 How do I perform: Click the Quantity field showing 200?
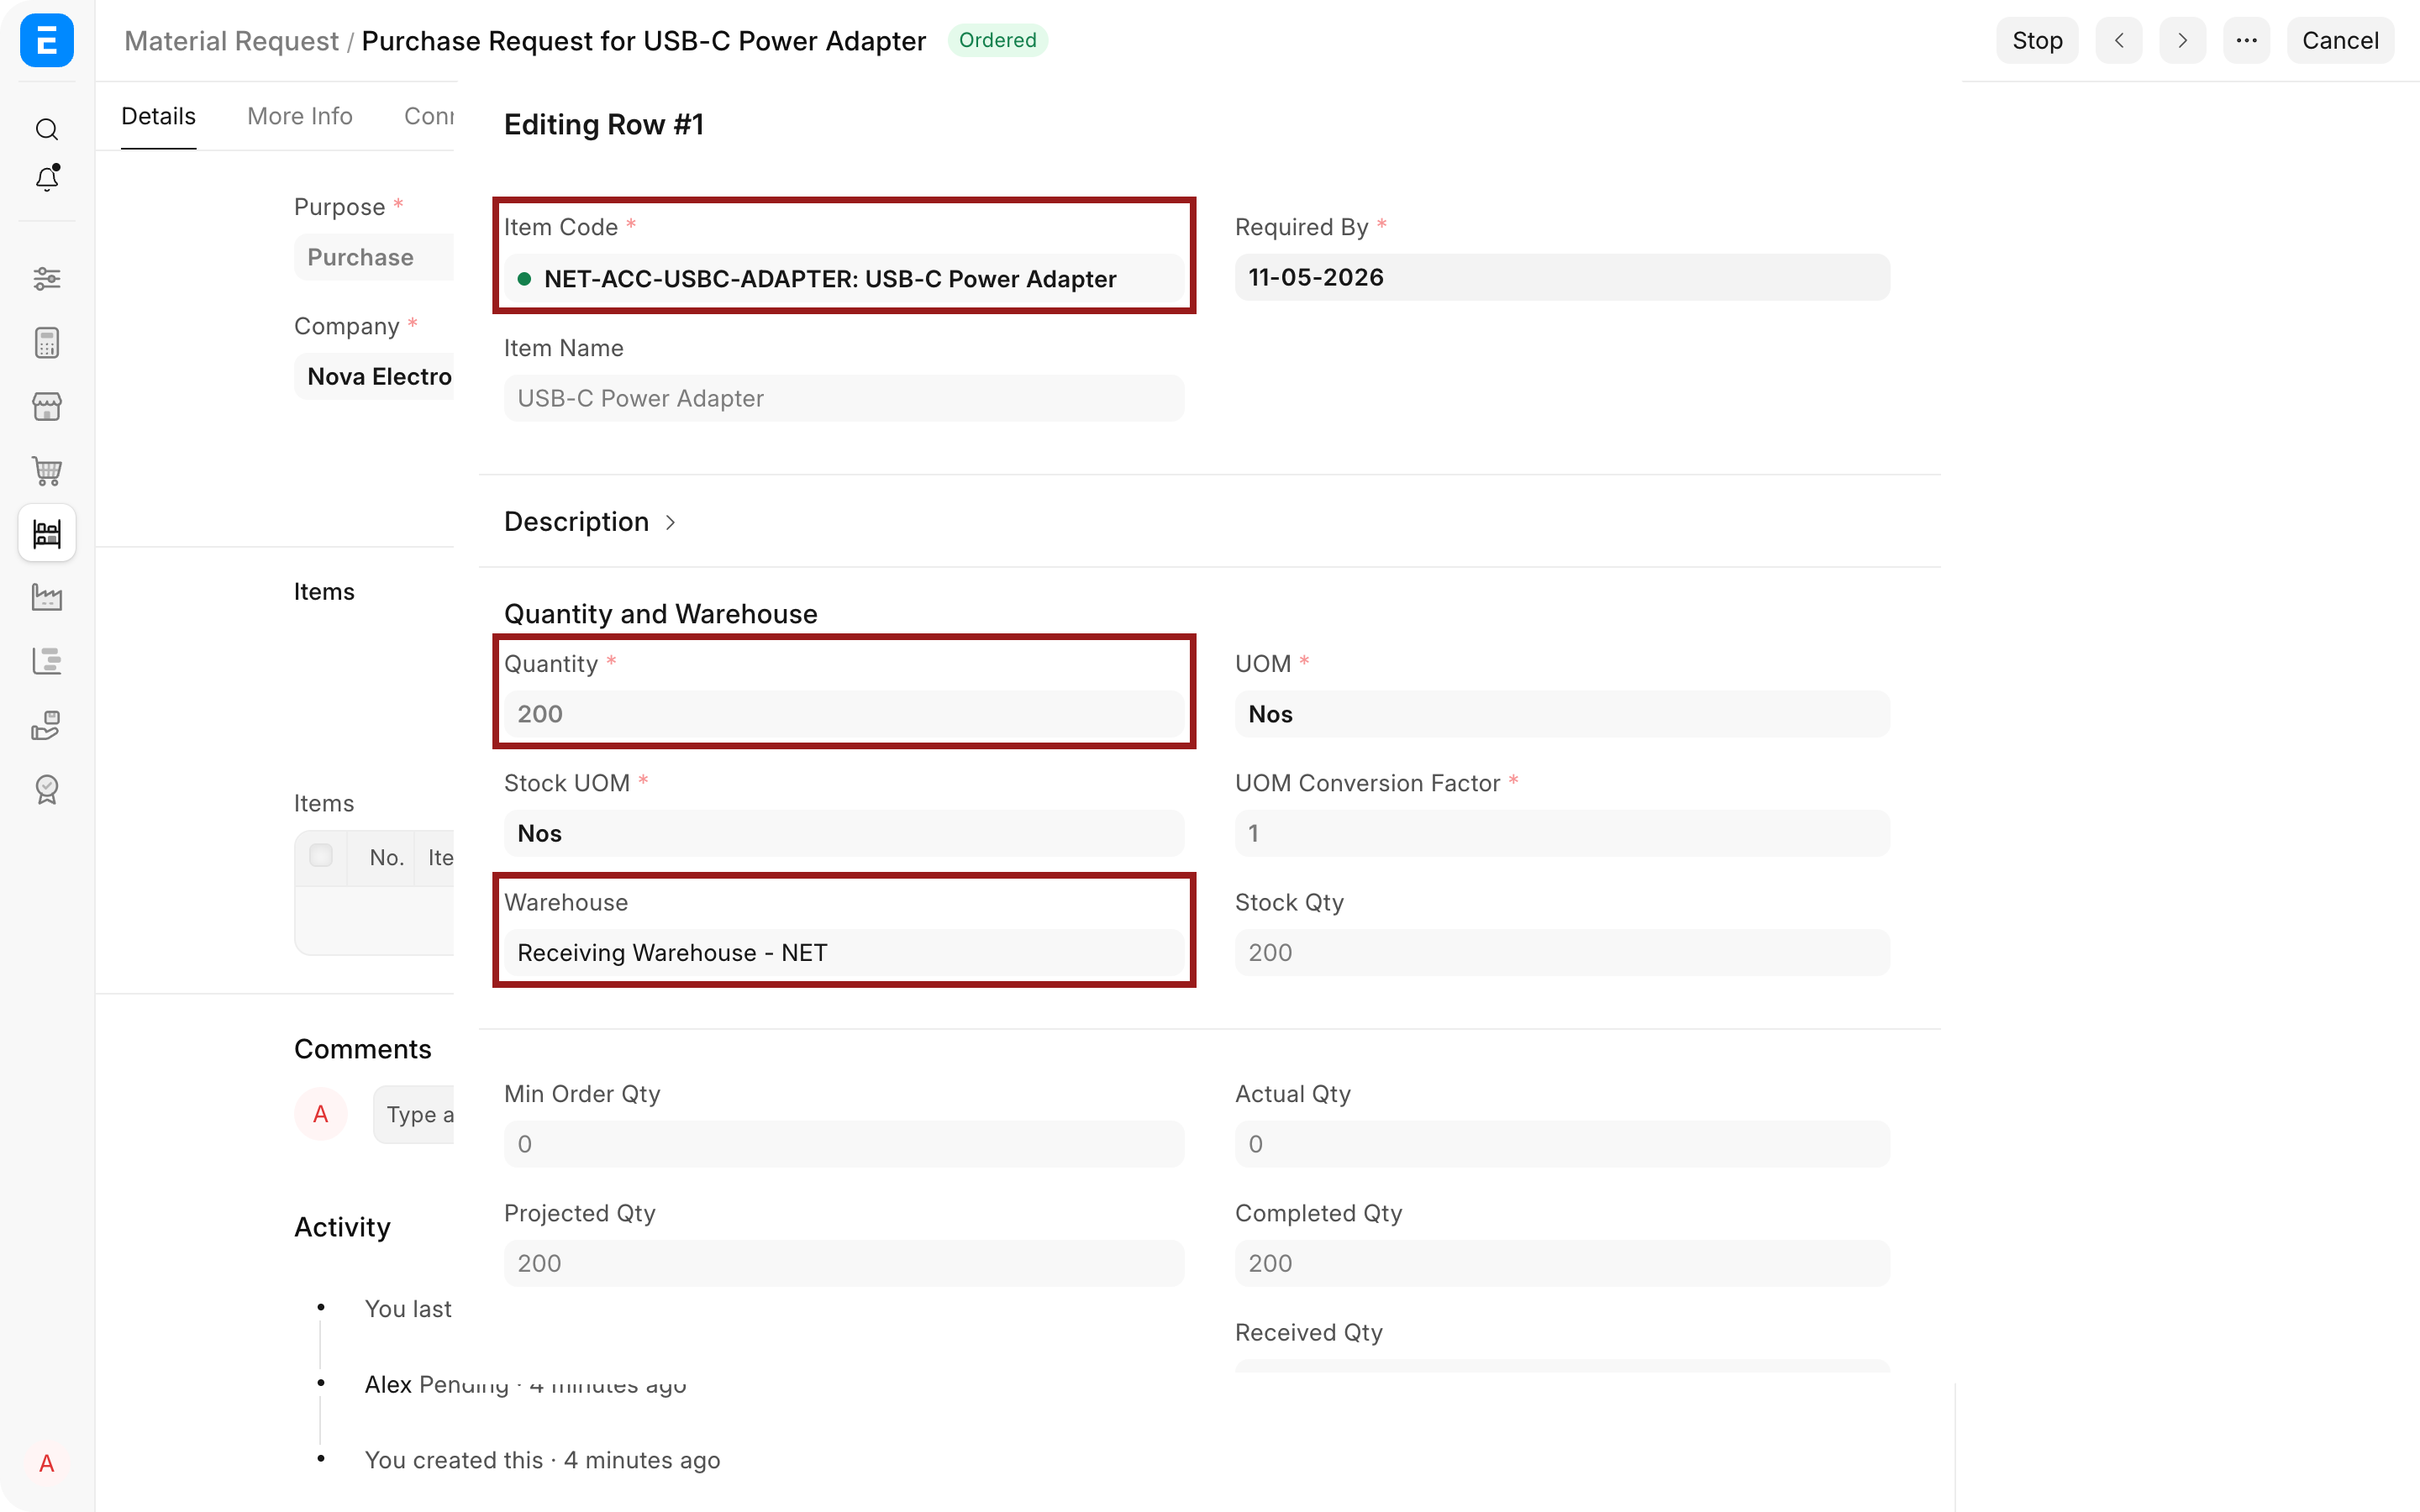pos(844,714)
